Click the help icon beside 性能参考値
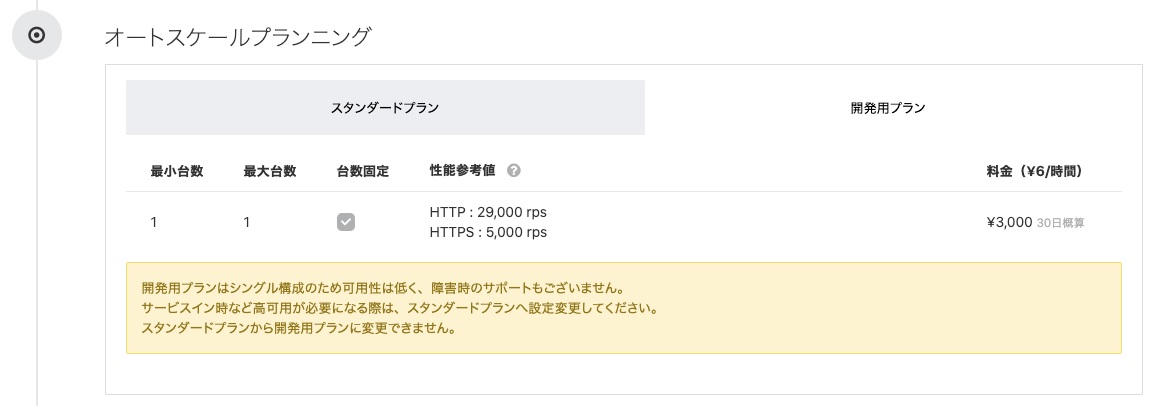 [x=514, y=171]
